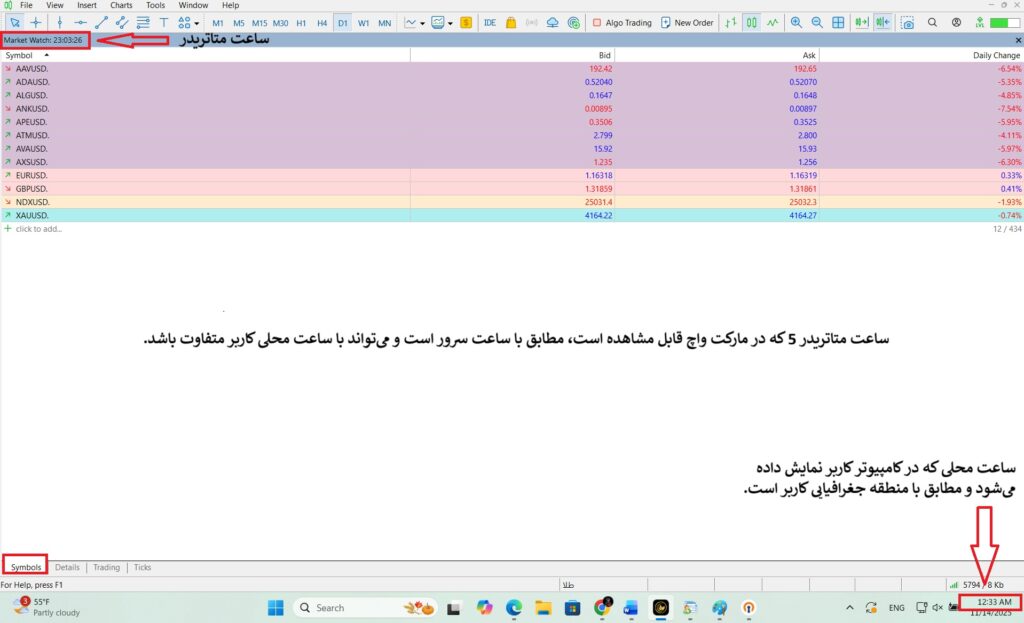
Task: Click the zoom out magnifier icon
Action: [817, 22]
